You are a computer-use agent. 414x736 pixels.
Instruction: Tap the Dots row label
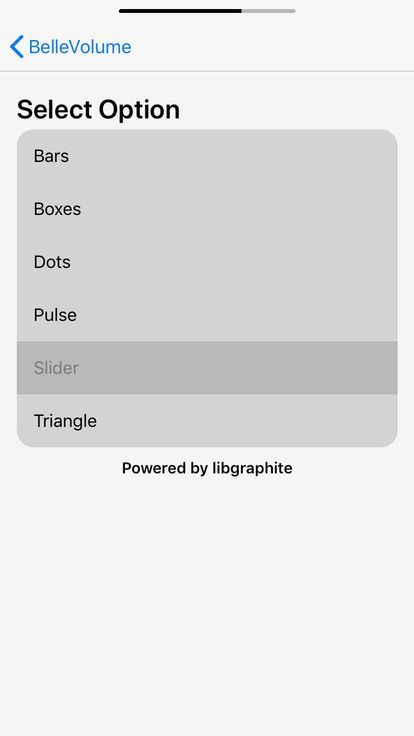(52, 262)
